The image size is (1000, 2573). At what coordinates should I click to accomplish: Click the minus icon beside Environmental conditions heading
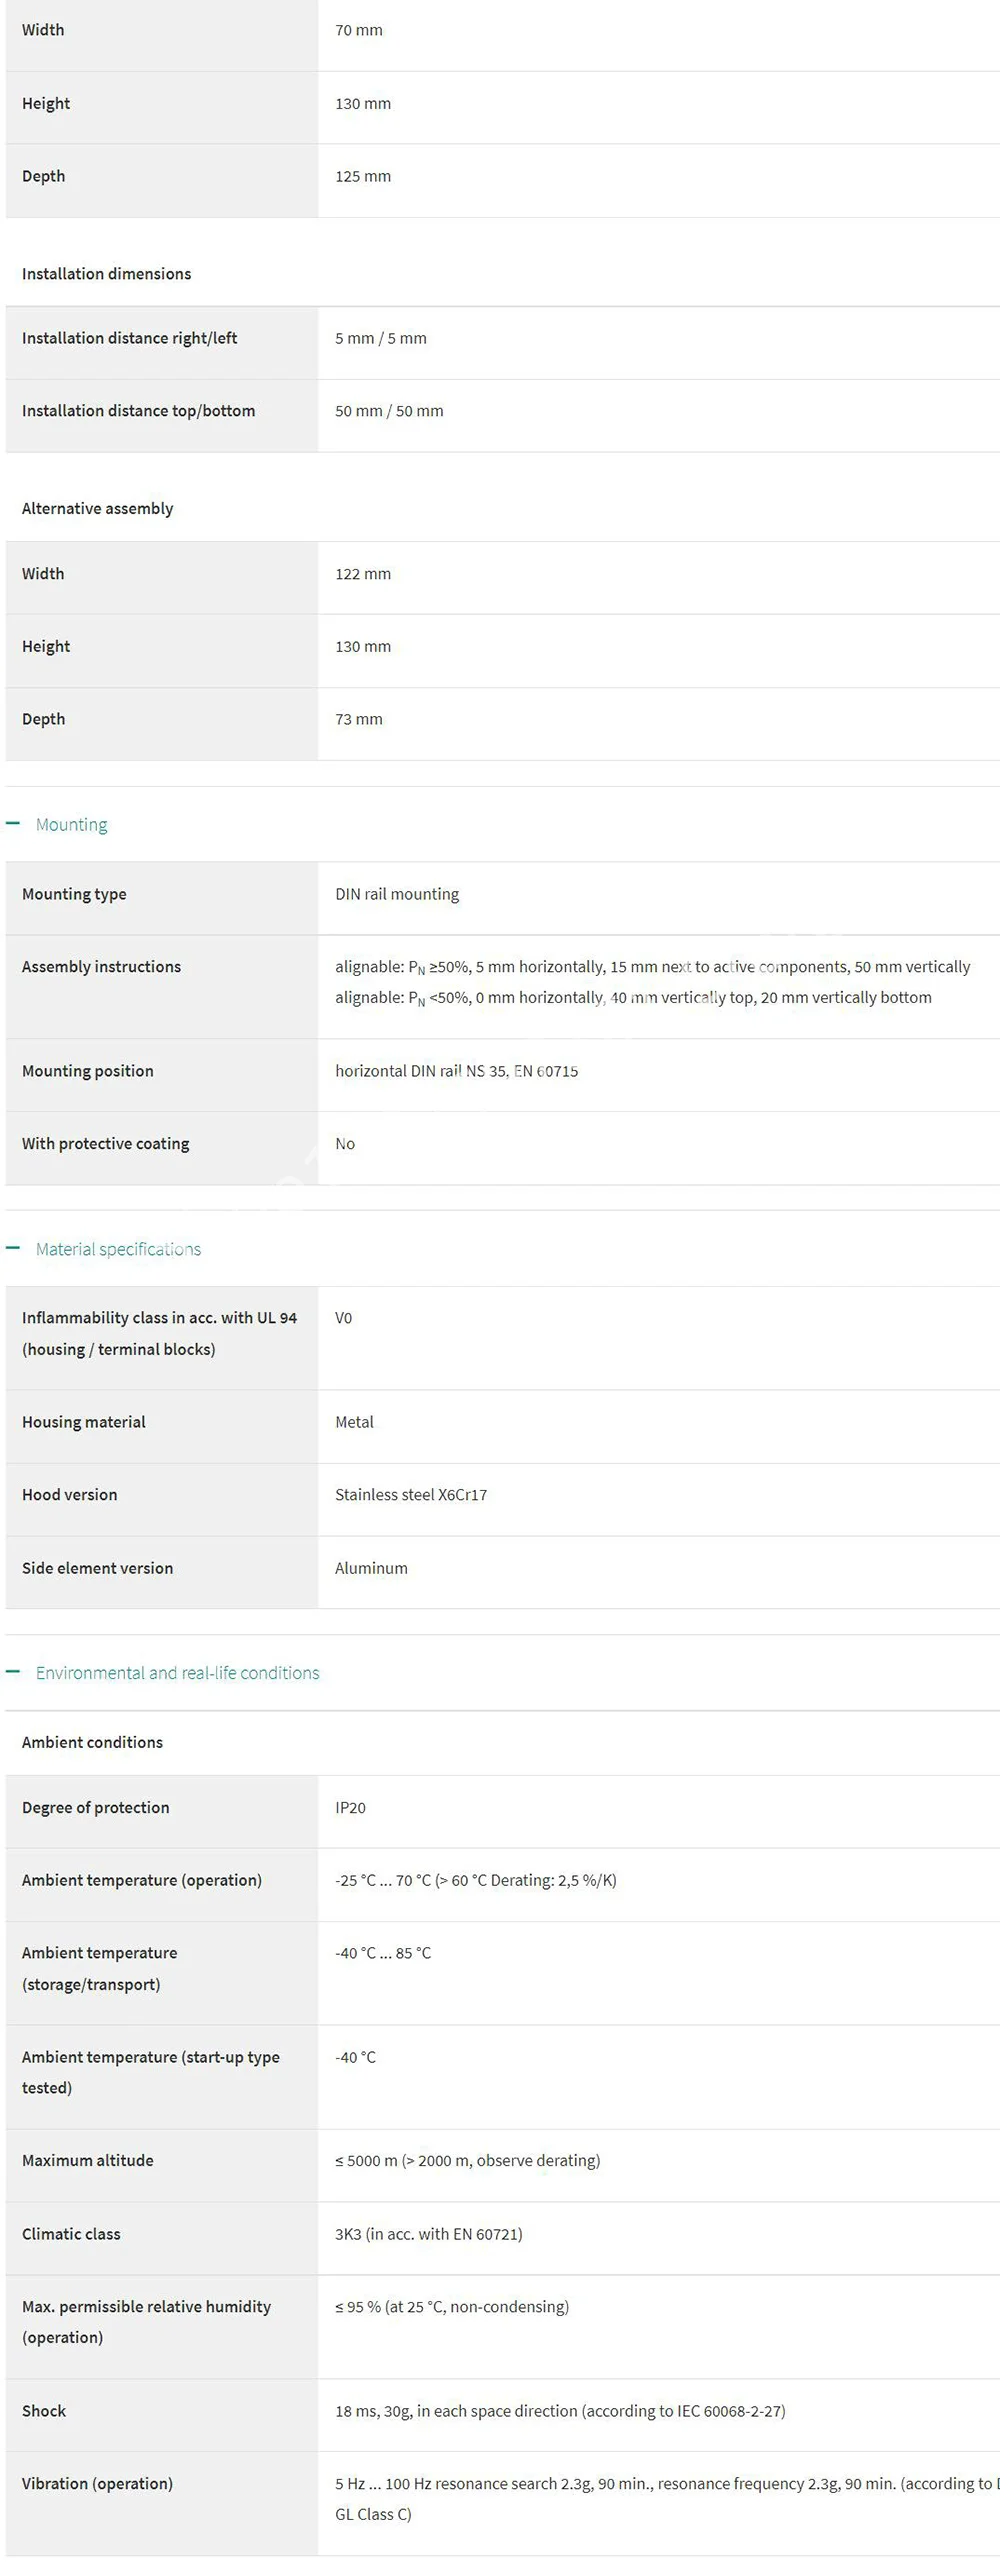tap(13, 1672)
